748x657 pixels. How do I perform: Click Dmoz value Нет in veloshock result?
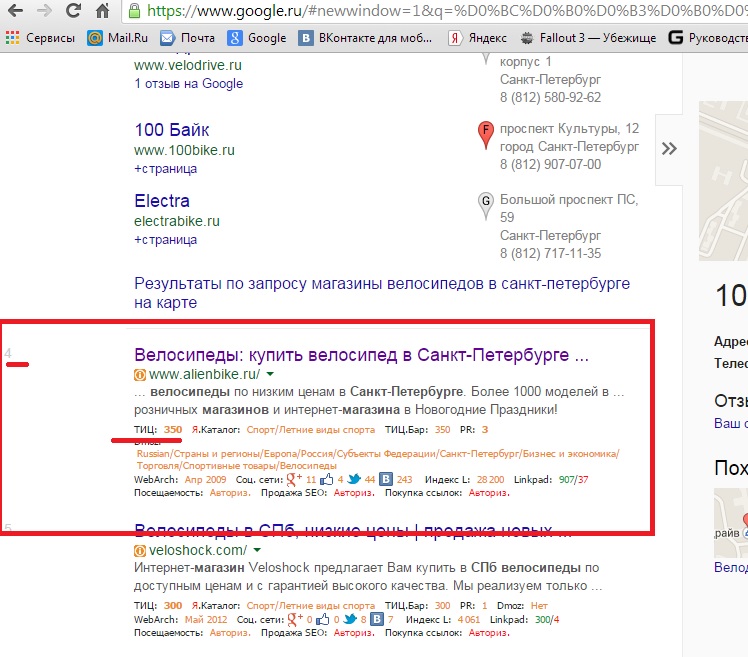pyautogui.click(x=539, y=605)
